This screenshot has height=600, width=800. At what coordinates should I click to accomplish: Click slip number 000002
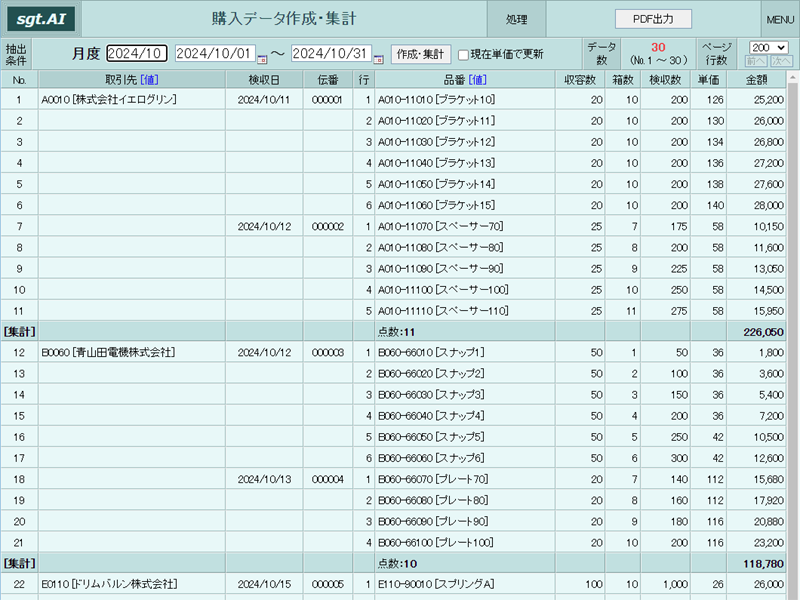[328, 227]
